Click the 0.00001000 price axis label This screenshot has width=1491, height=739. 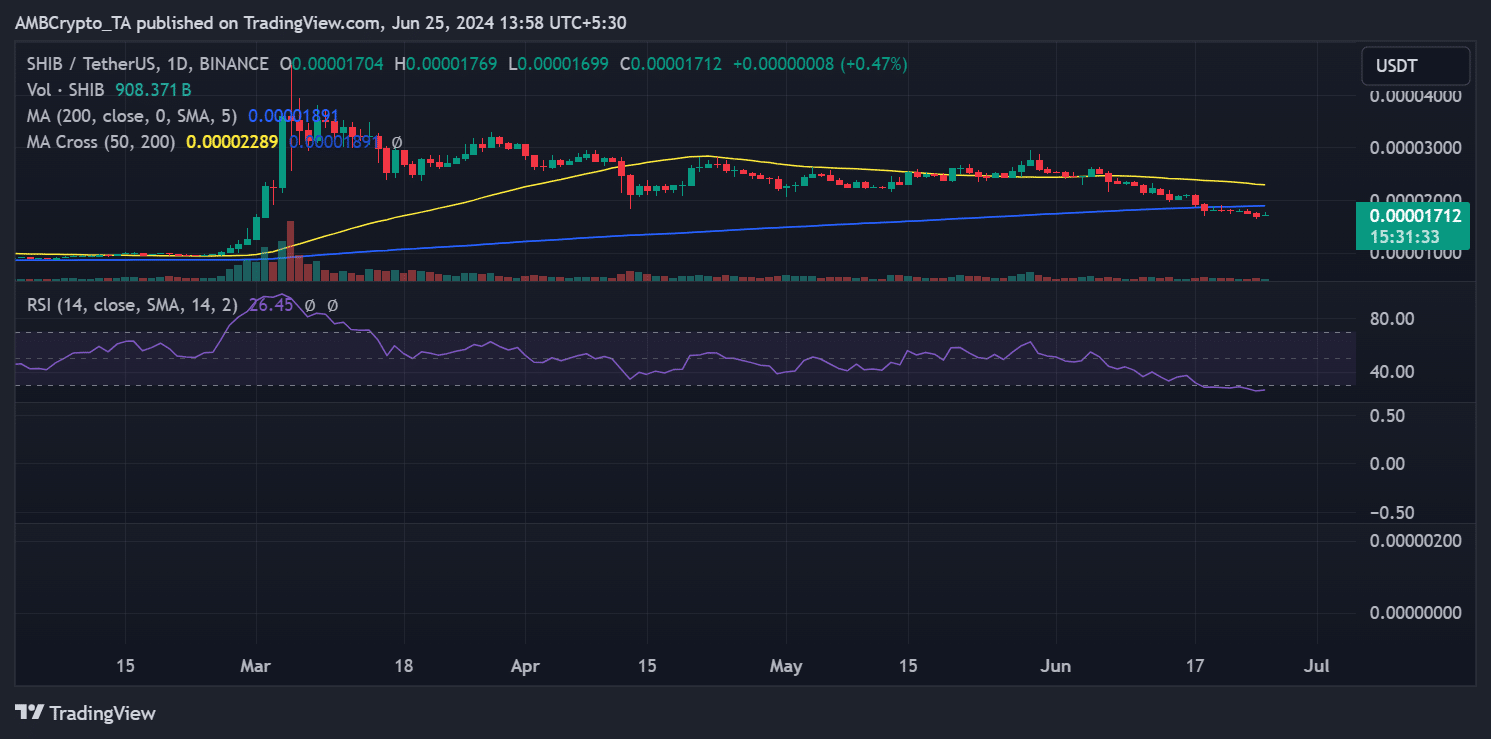coord(1415,253)
